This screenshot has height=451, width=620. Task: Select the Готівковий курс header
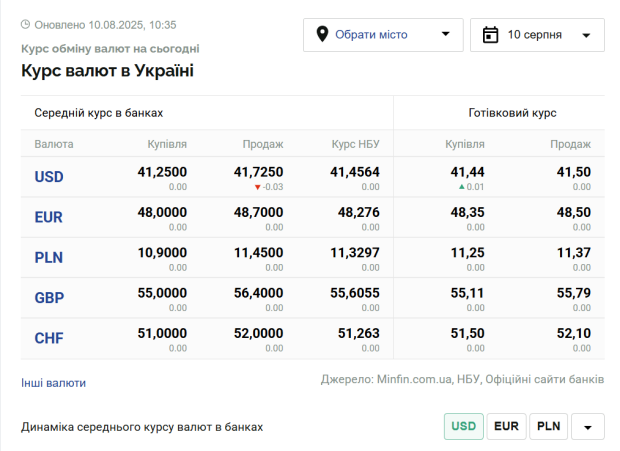tap(512, 113)
